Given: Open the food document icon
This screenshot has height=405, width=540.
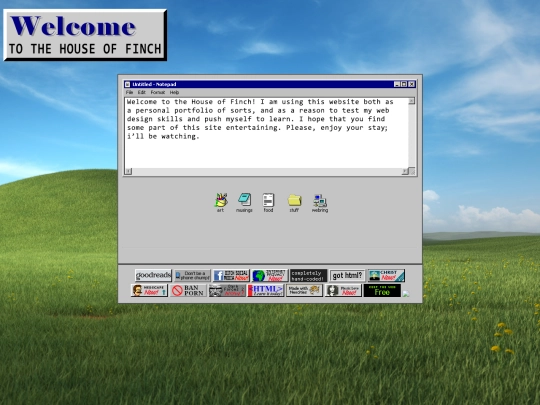Looking at the screenshot, I should click(x=268, y=200).
